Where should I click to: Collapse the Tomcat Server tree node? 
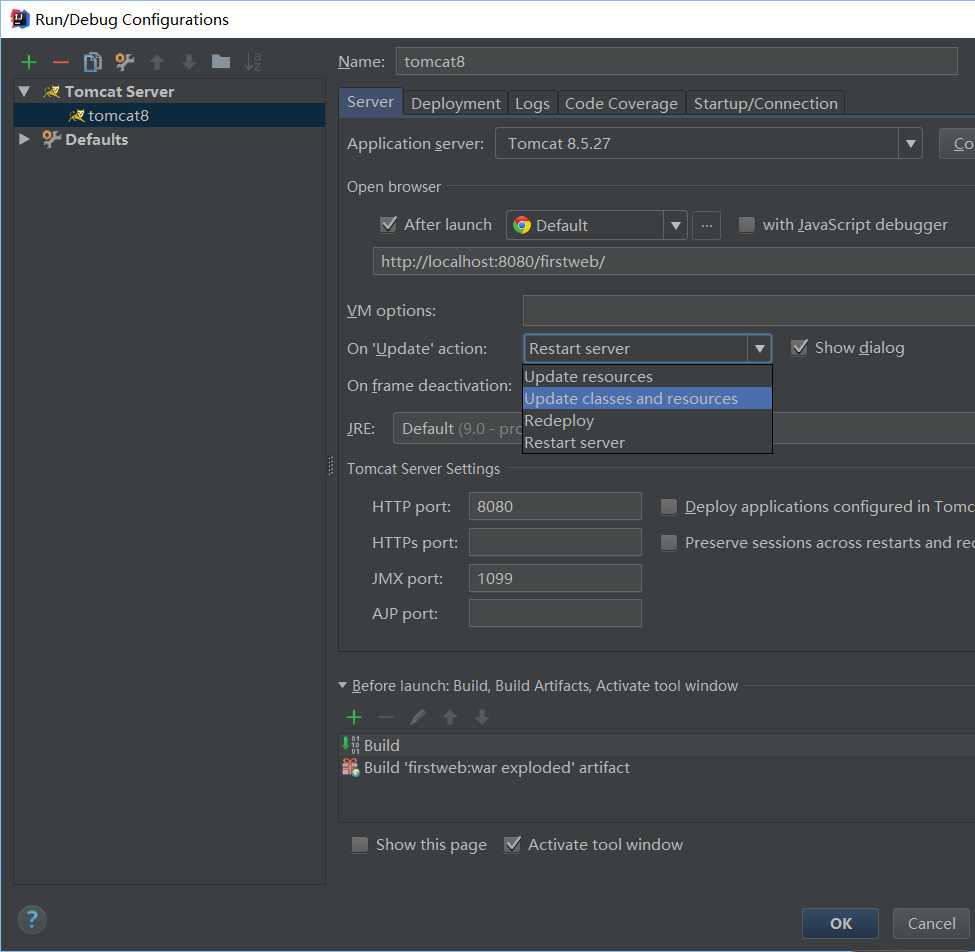[x=24, y=91]
